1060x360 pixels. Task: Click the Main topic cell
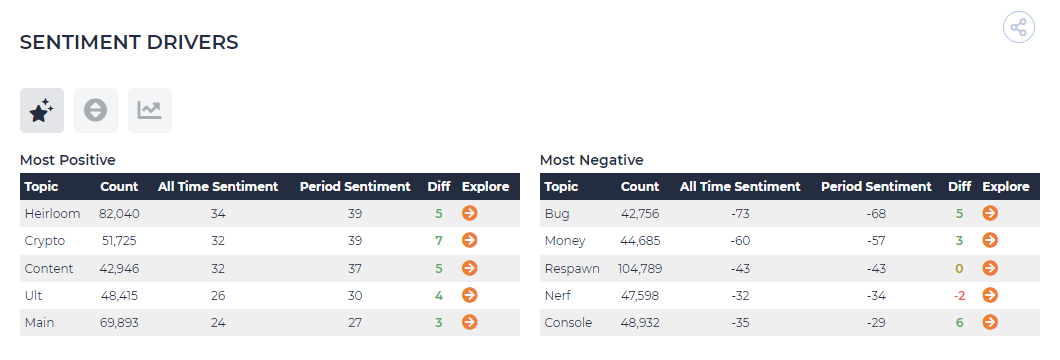39,322
